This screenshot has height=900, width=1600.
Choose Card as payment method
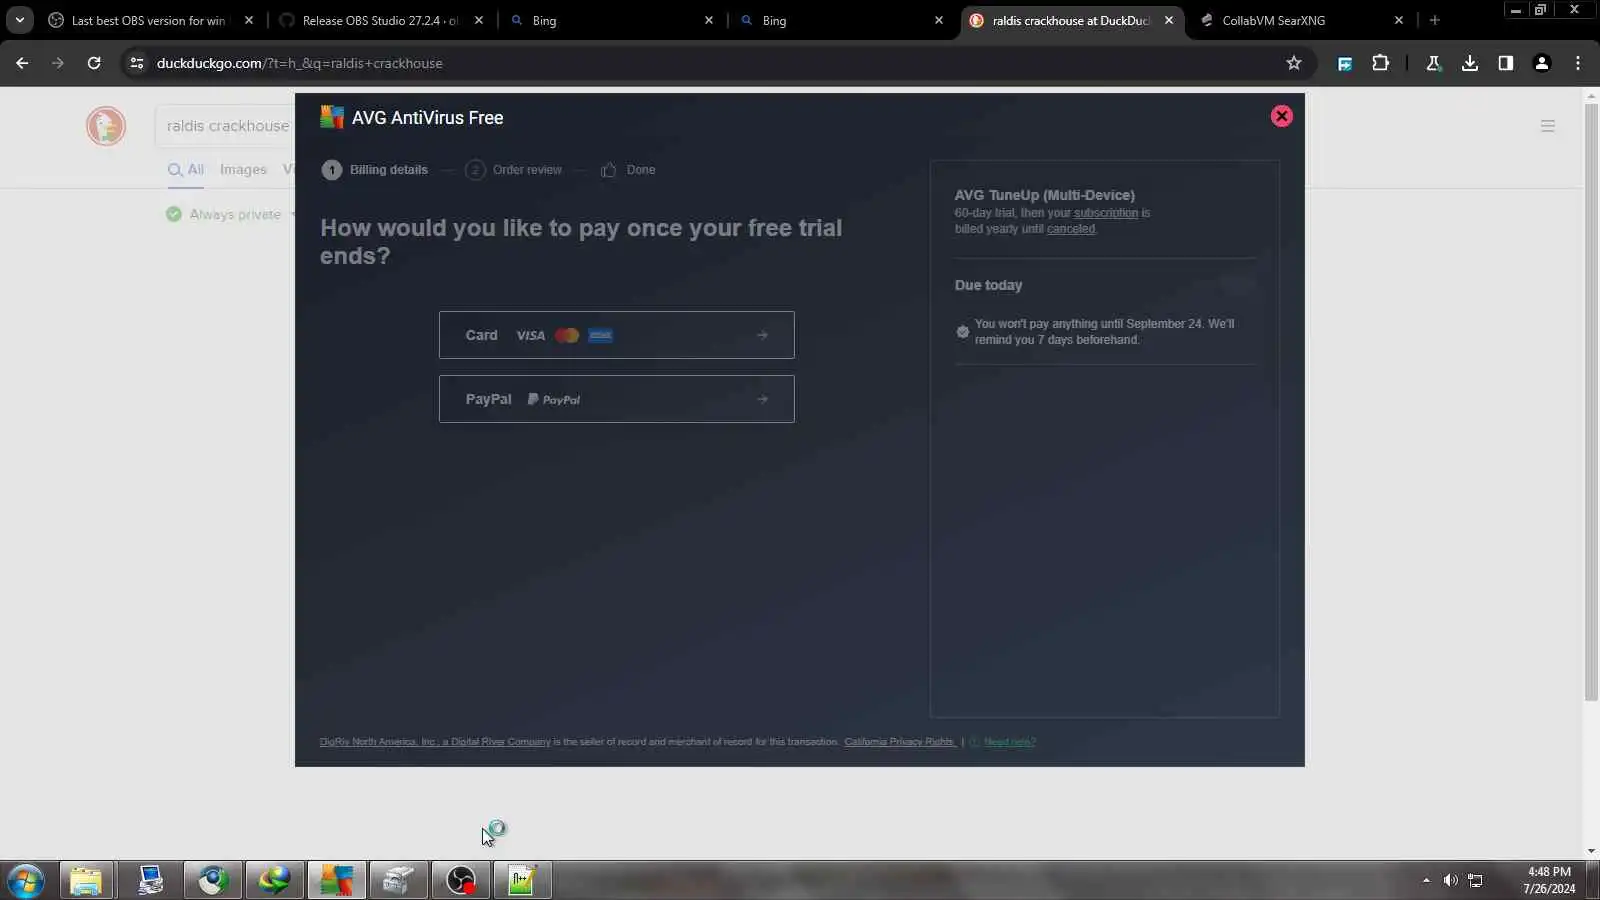(x=616, y=335)
